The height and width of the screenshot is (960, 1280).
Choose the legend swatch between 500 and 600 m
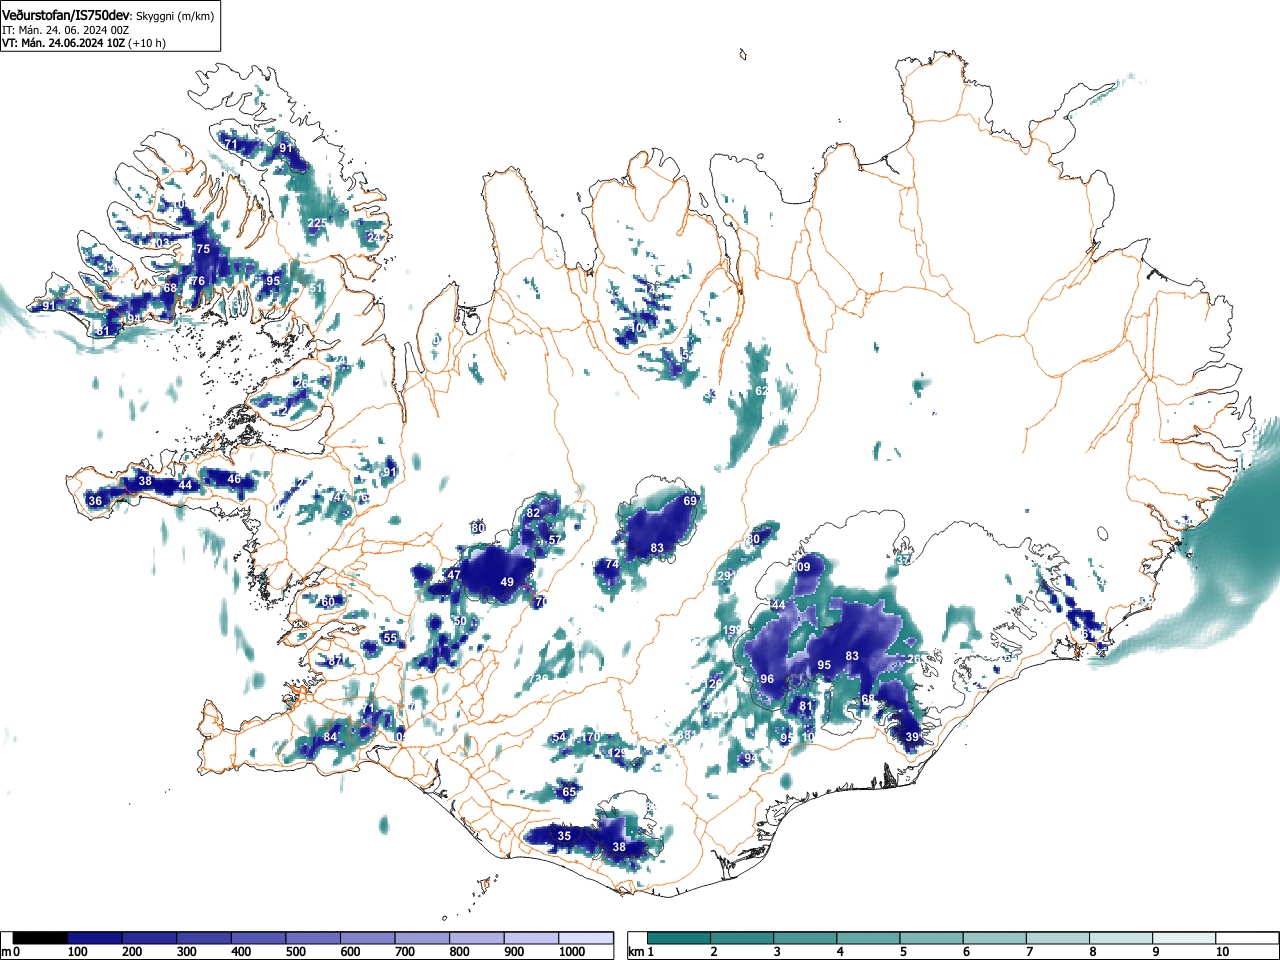(313, 938)
